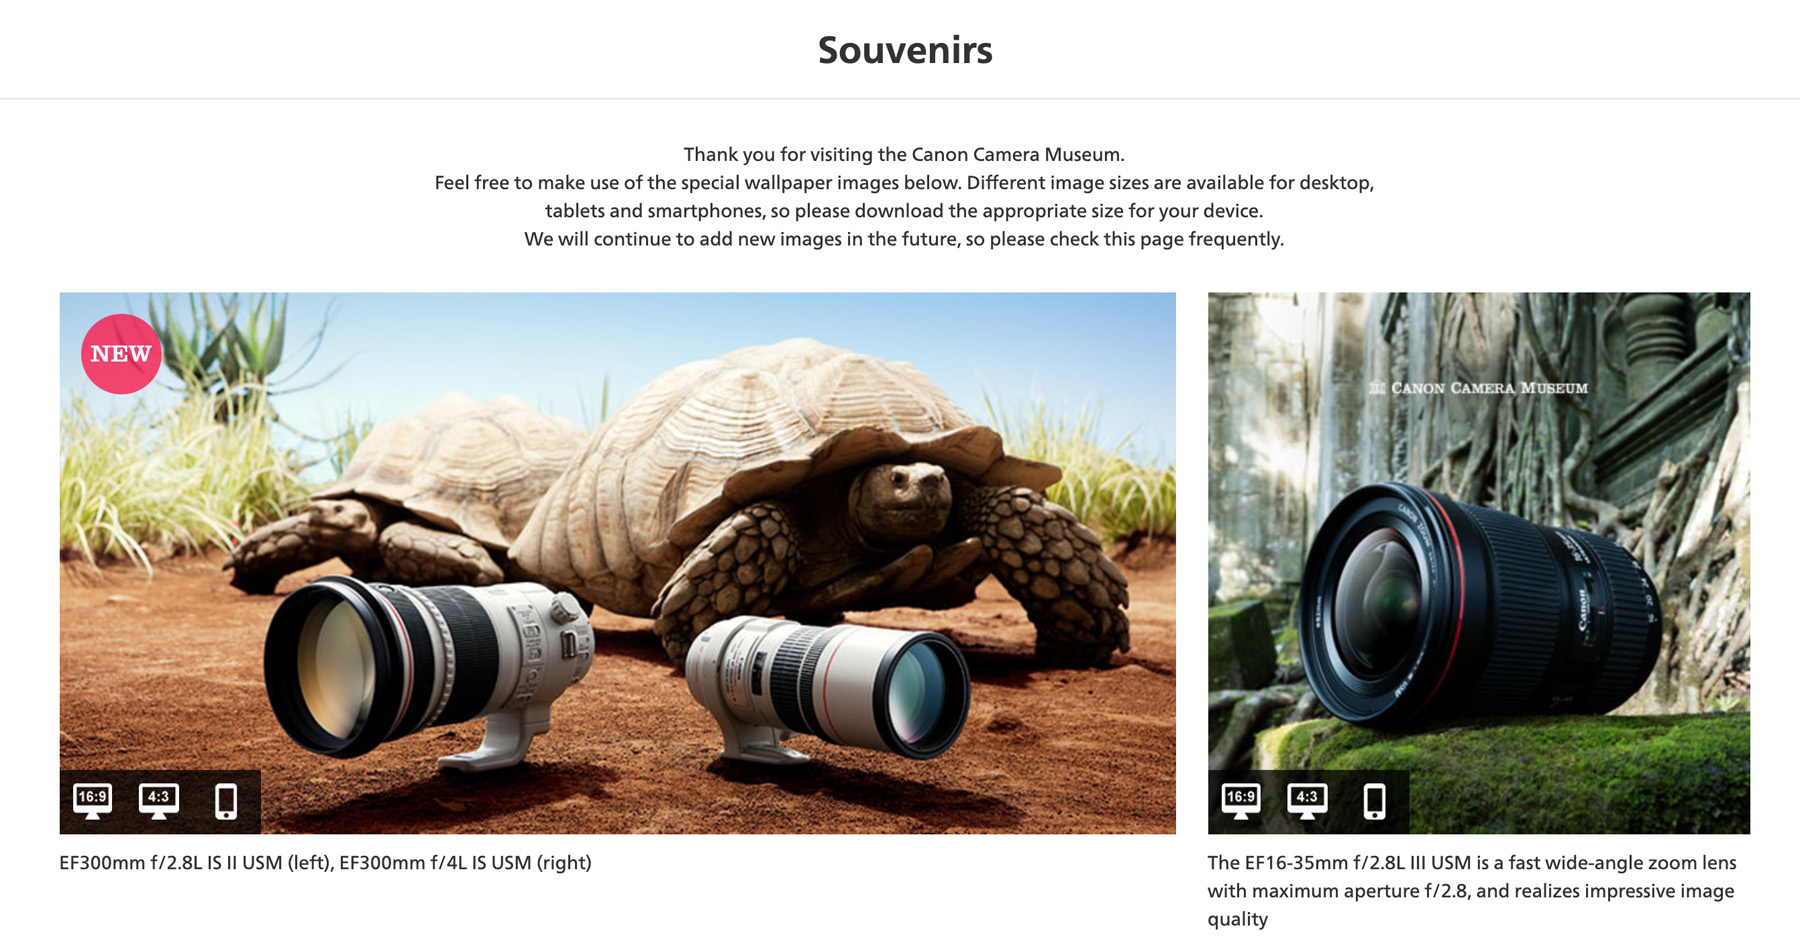1800x943 pixels.
Task: Click the 'Thank you for visiting' text line
Action: [904, 155]
